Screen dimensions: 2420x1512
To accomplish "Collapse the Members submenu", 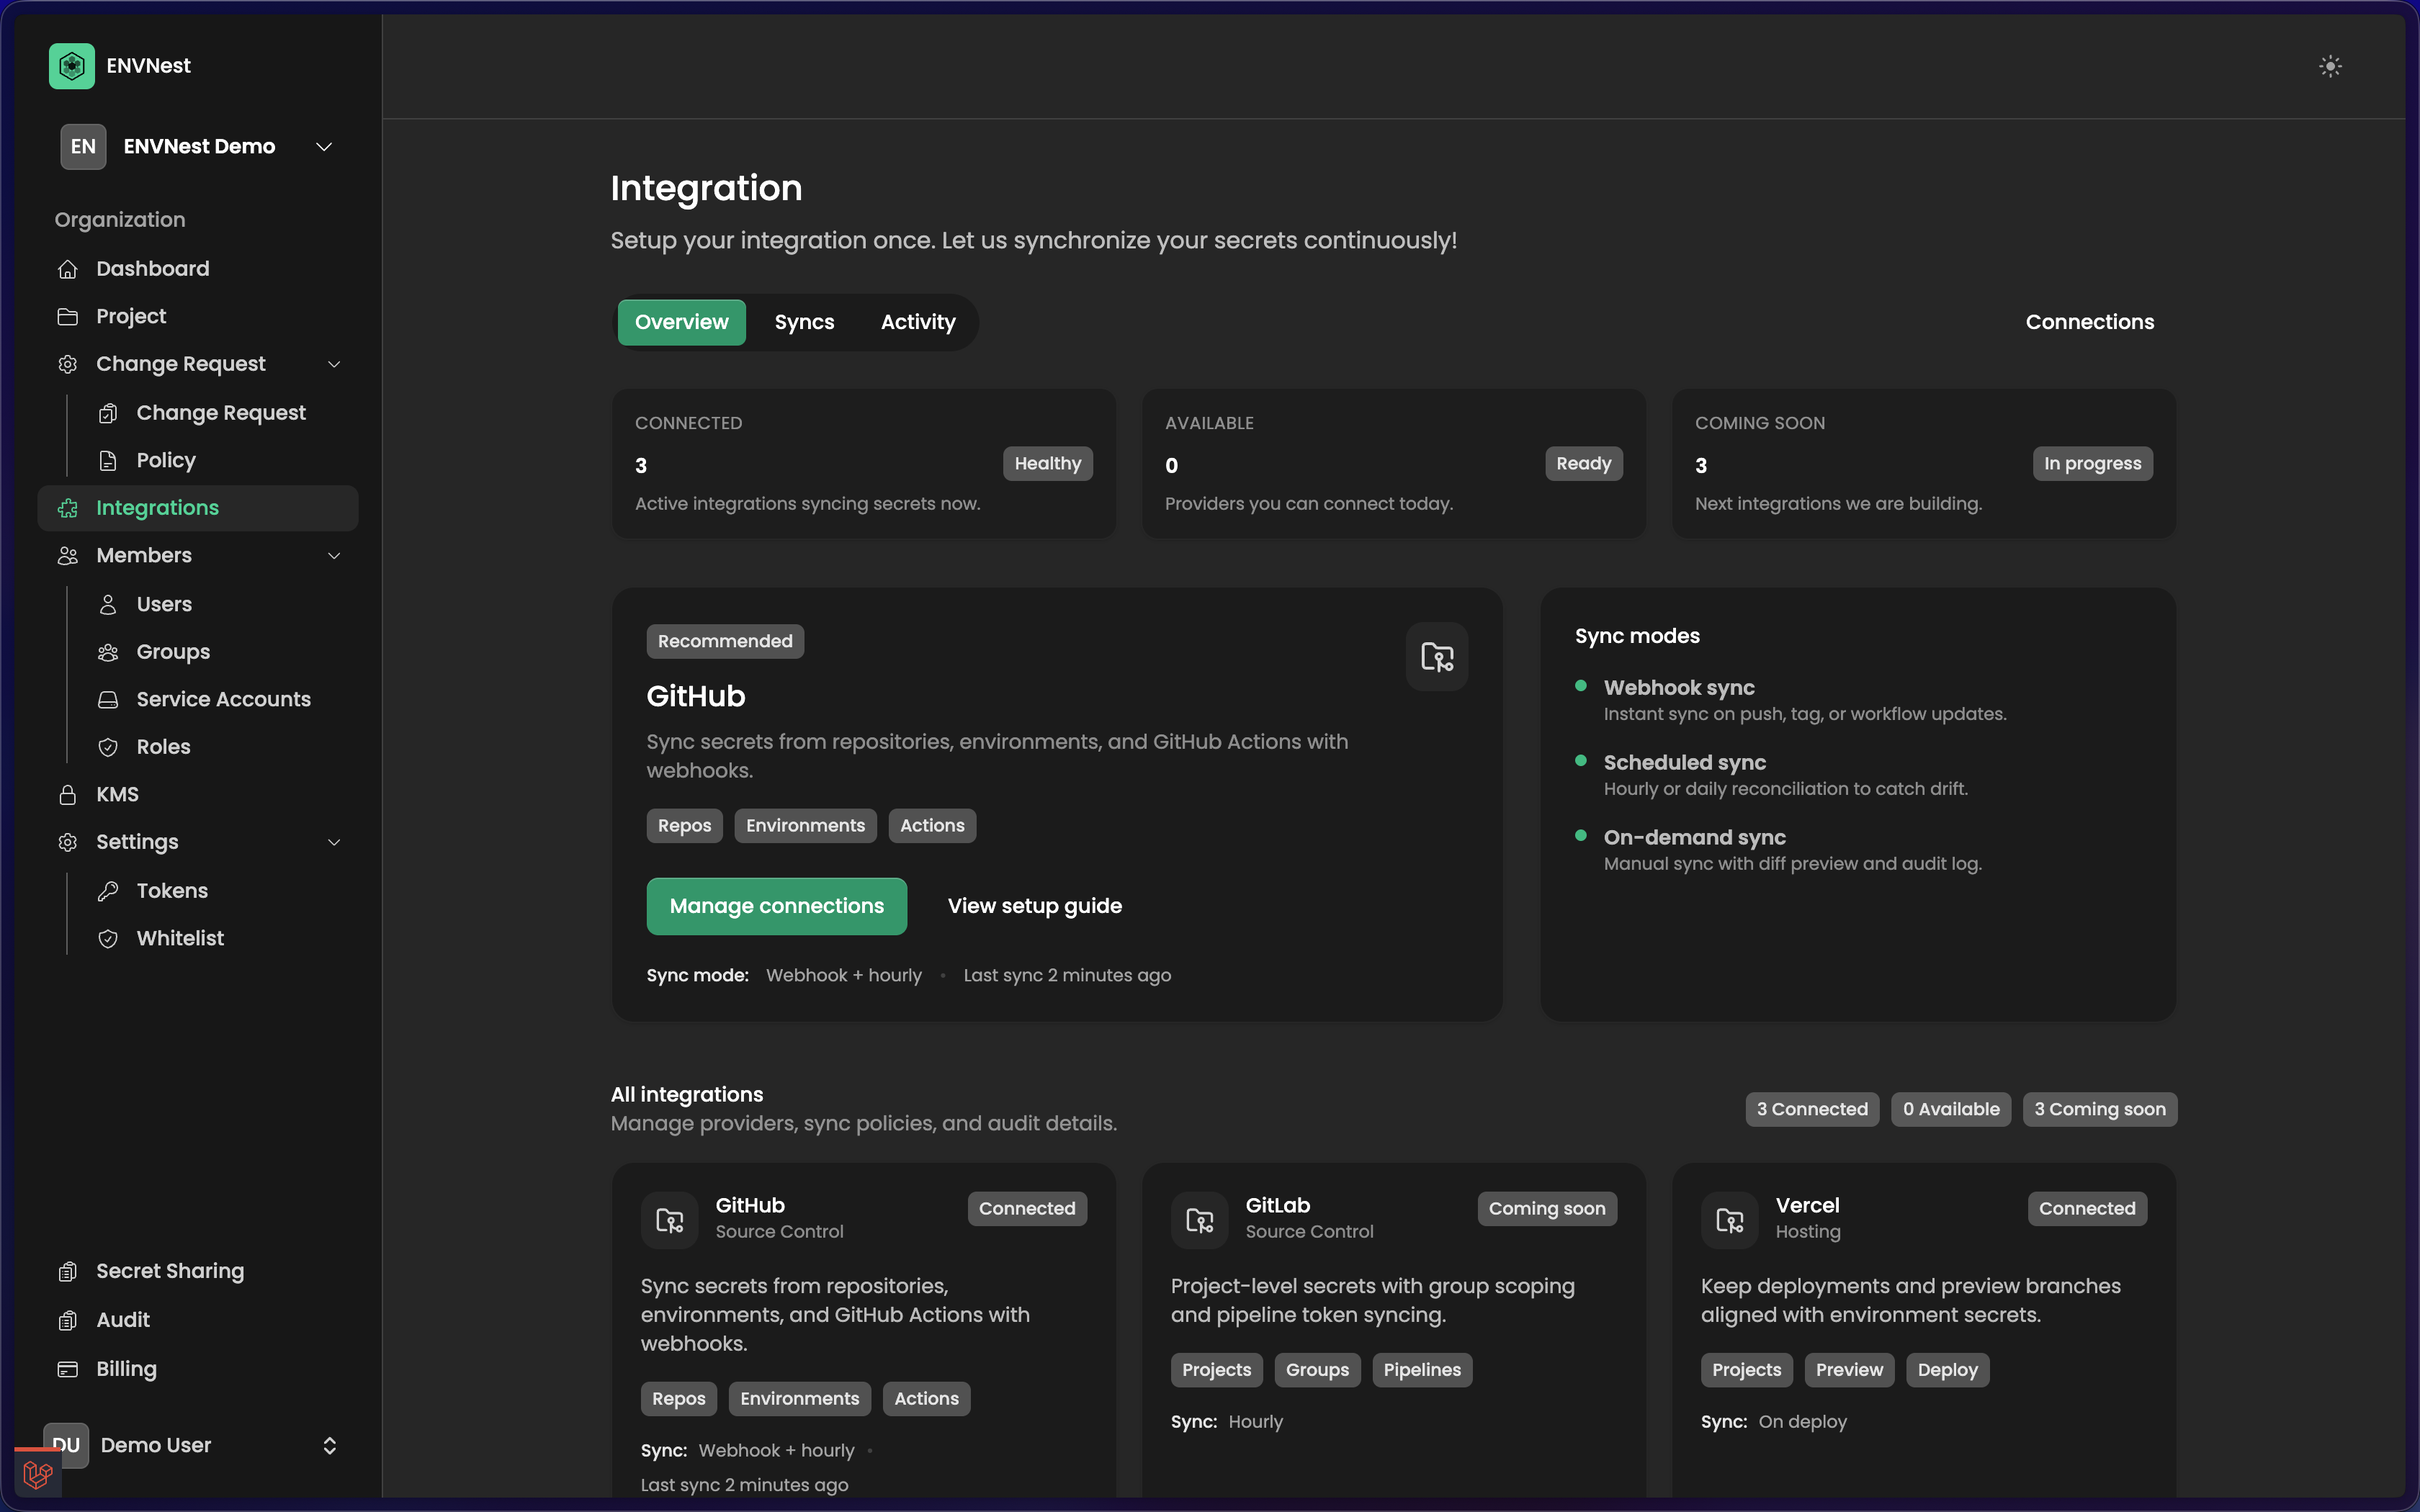I will tap(334, 556).
